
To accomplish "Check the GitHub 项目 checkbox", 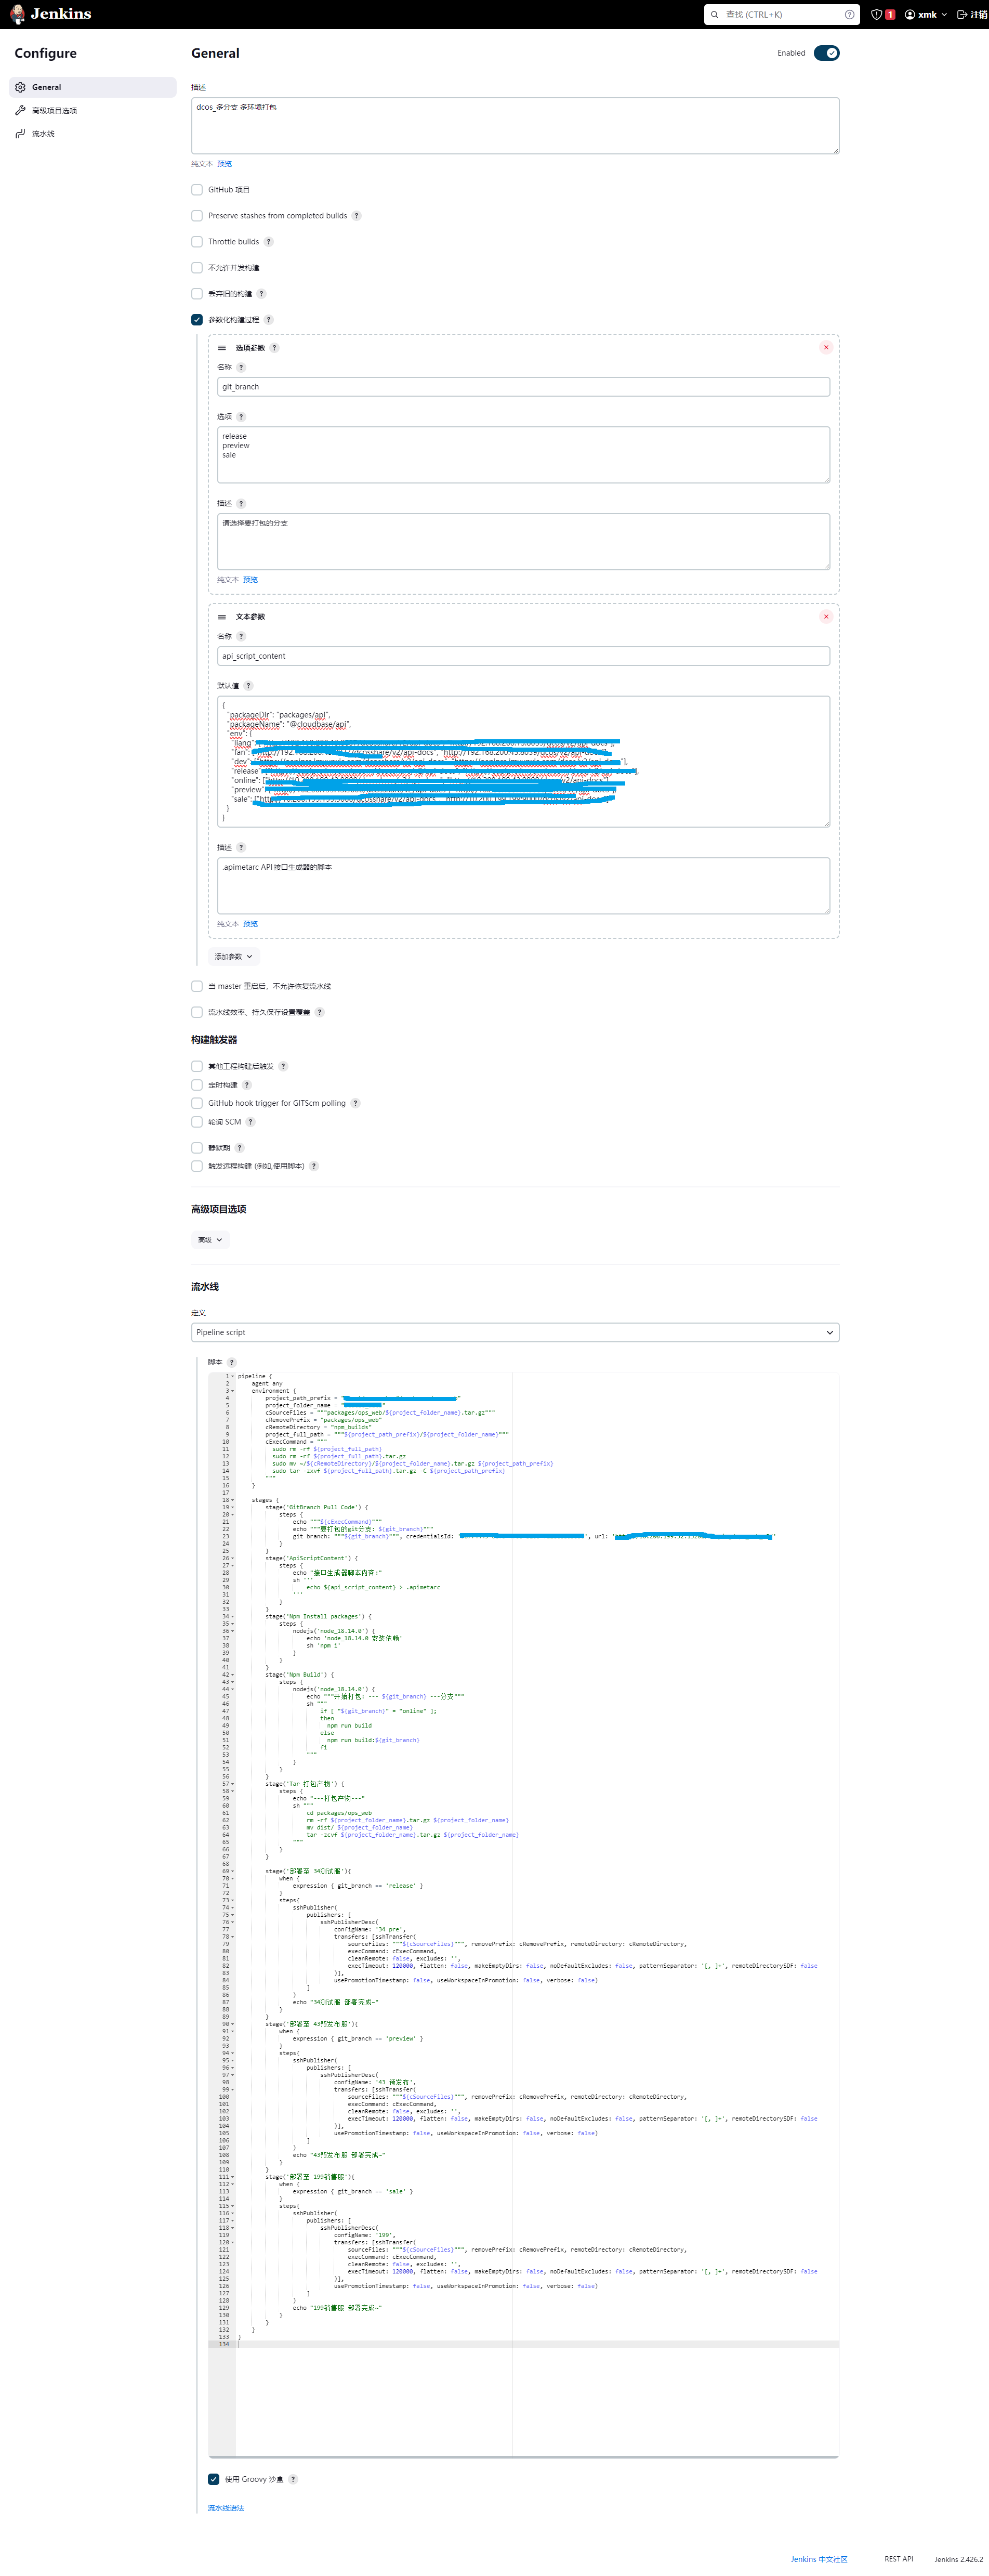I will (x=197, y=190).
